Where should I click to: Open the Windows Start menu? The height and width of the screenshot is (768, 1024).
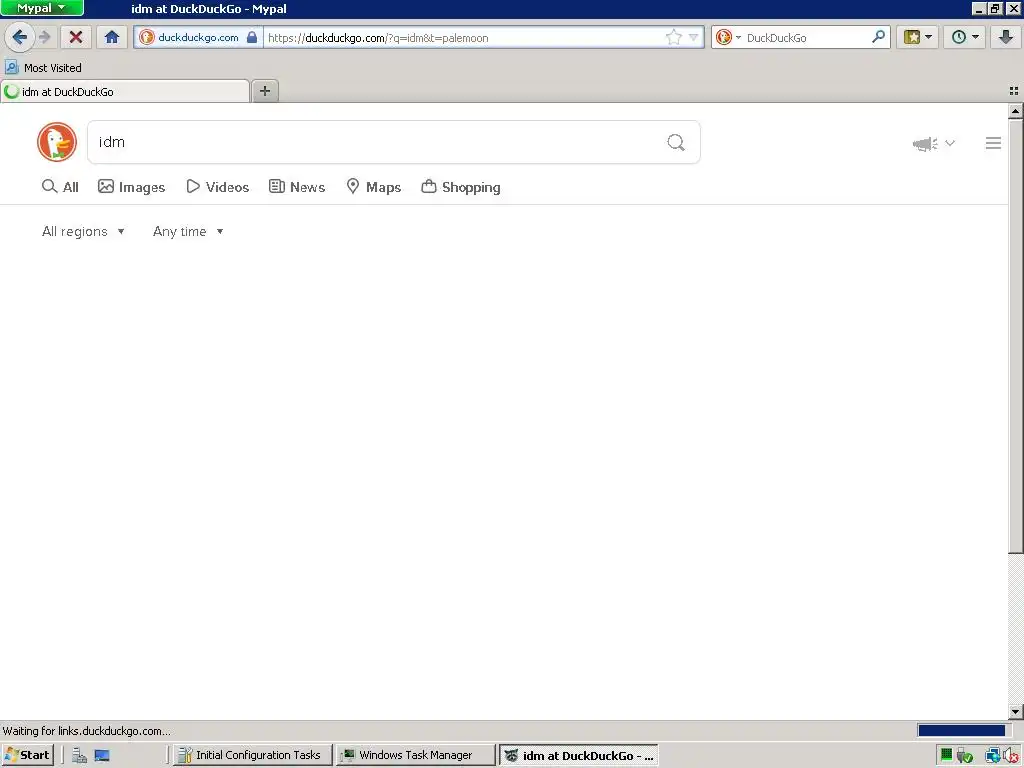point(27,755)
